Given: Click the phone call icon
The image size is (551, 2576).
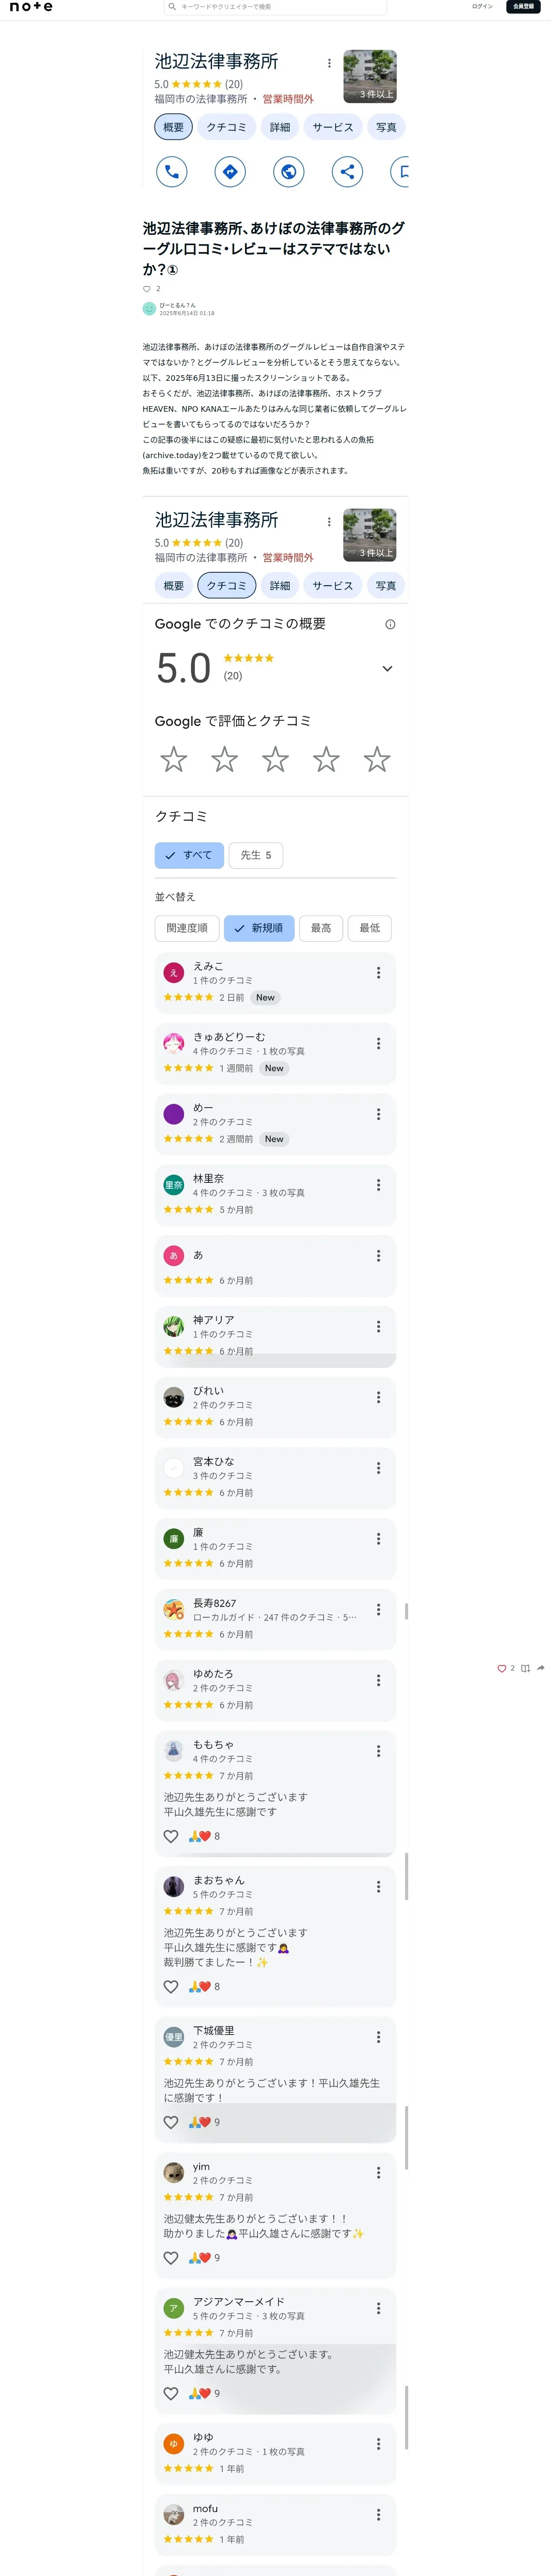Looking at the screenshot, I should (172, 172).
